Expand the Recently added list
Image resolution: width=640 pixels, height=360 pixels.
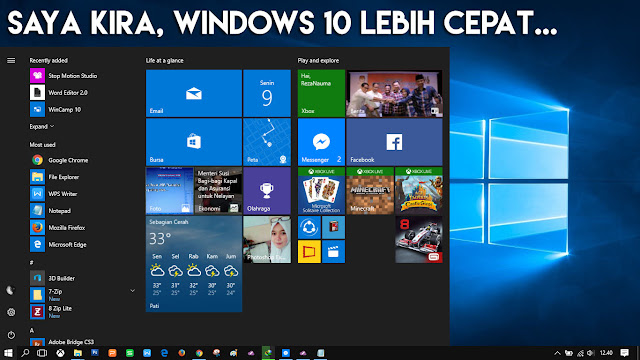42,127
